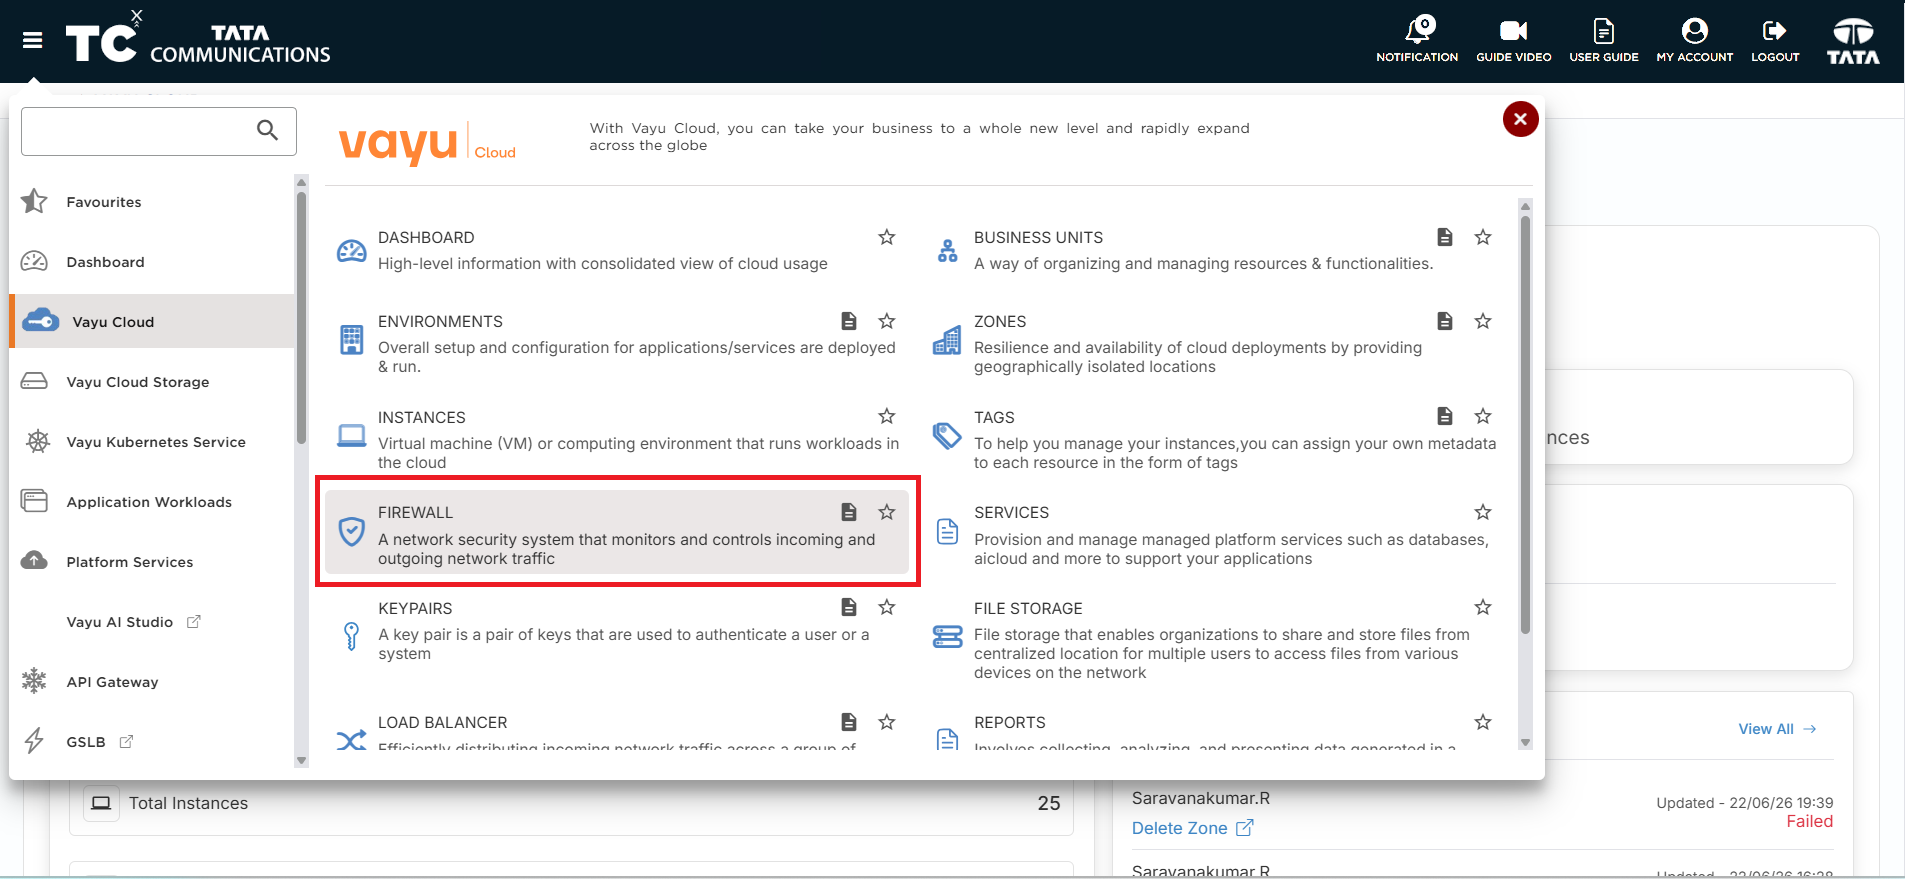Viewport: 1905px width, 879px height.
Task: Open the BUSINESS UNITS documentation icon
Action: tap(1445, 237)
